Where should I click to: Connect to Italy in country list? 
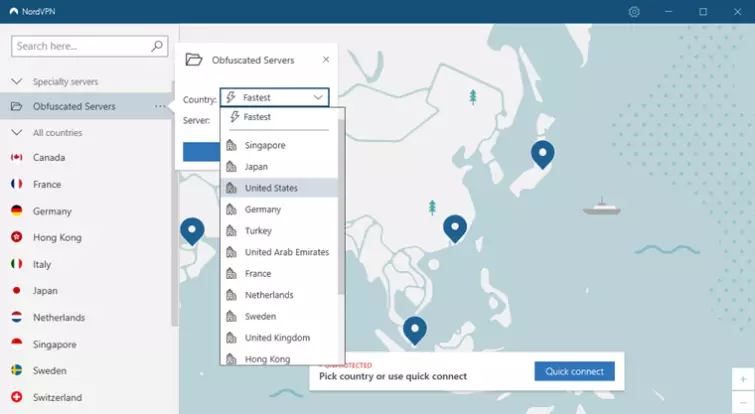pyautogui.click(x=42, y=264)
